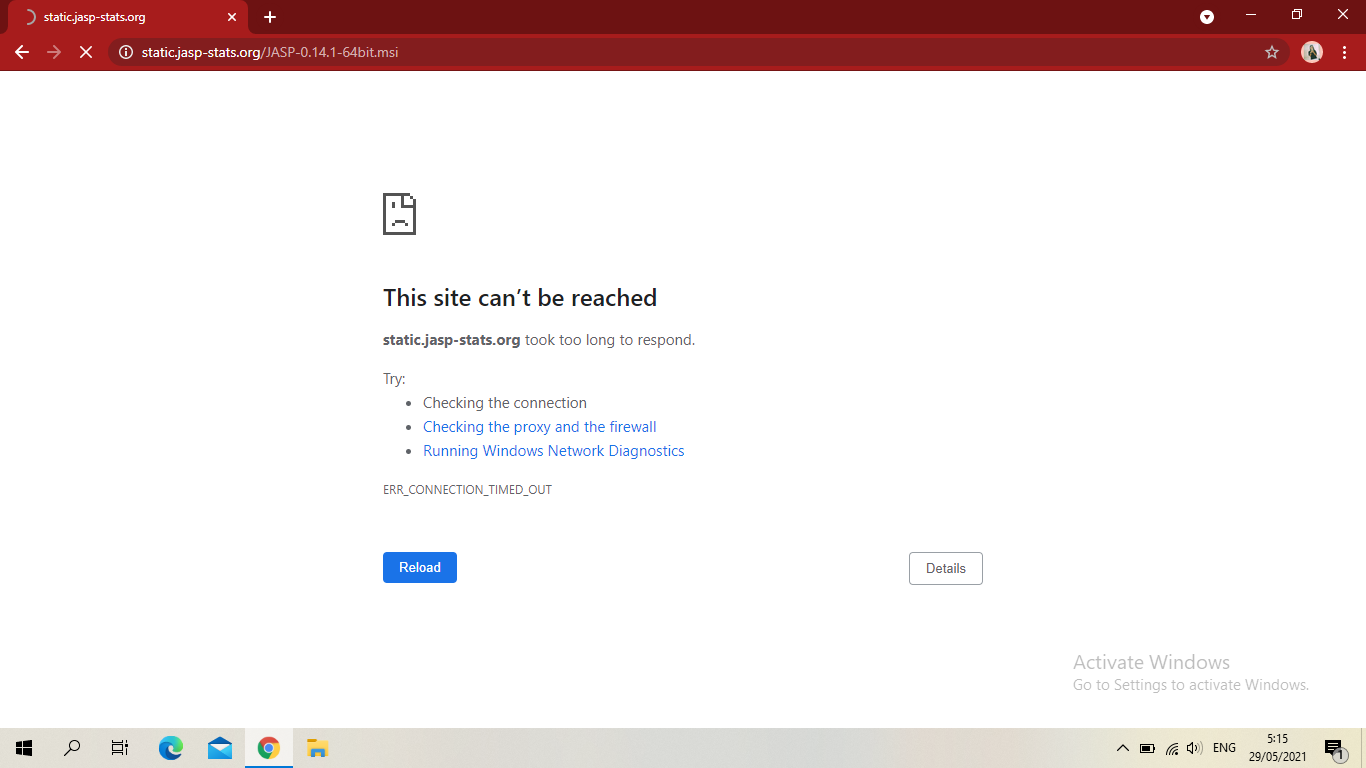This screenshot has width=1366, height=768.
Task: Launch Microsoft Edge from the taskbar
Action: click(170, 747)
